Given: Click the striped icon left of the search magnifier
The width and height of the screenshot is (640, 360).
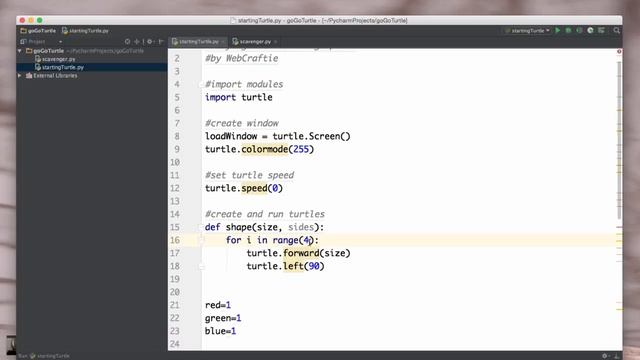Looking at the screenshot, I should [601, 31].
